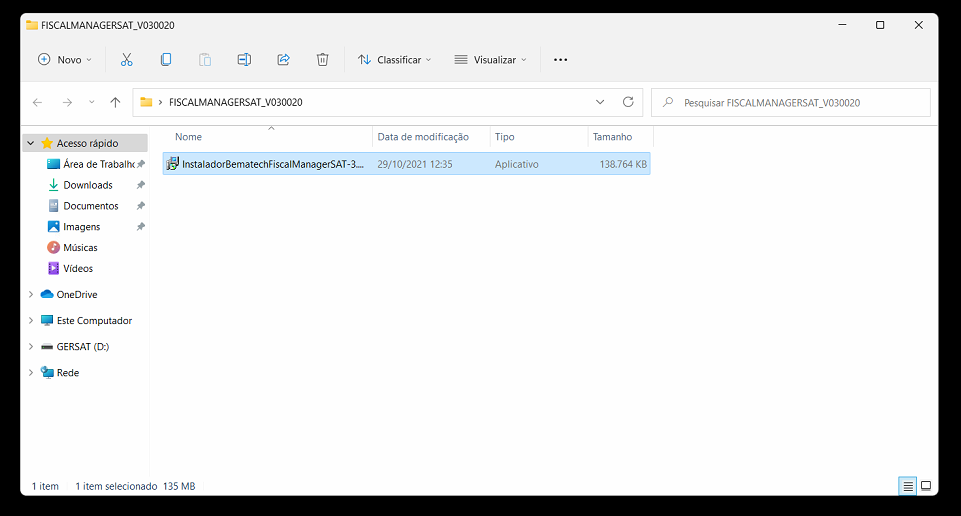Click the Copy icon in toolbar
This screenshot has height=516, width=961.
point(165,59)
